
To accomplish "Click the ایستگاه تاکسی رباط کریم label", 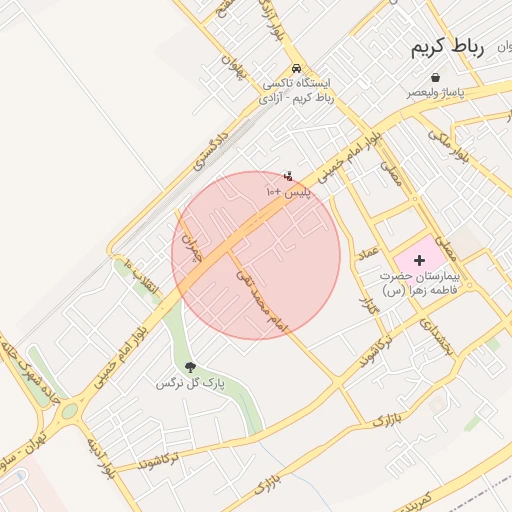I will point(296,90).
